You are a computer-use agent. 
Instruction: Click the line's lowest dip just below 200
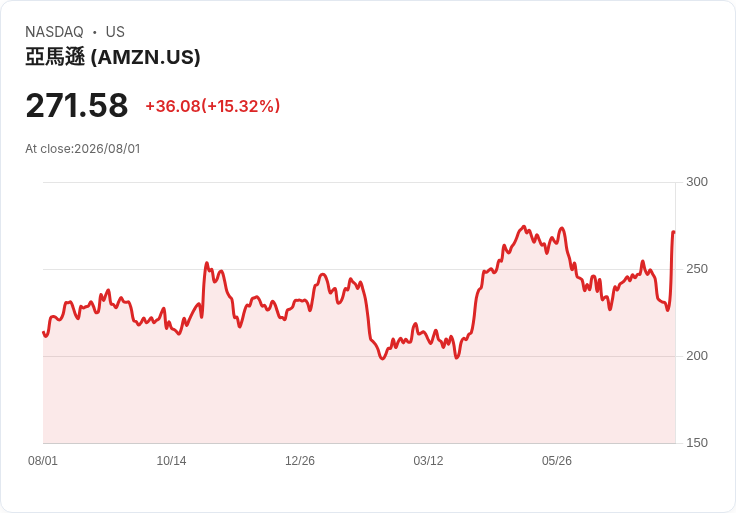(x=383, y=358)
